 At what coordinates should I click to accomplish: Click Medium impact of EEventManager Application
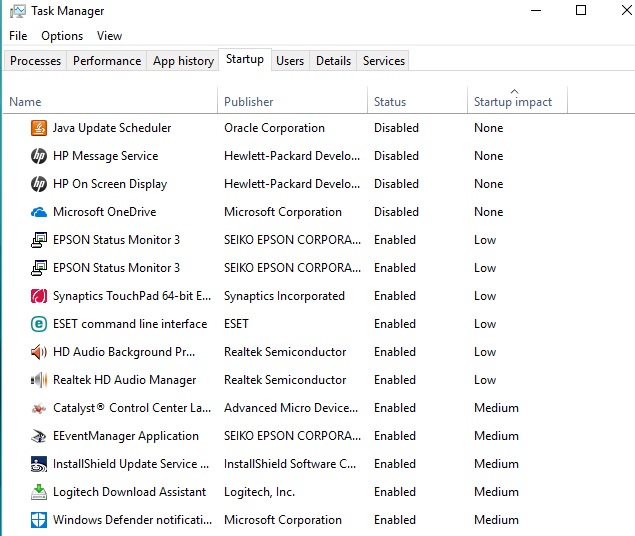coord(496,436)
